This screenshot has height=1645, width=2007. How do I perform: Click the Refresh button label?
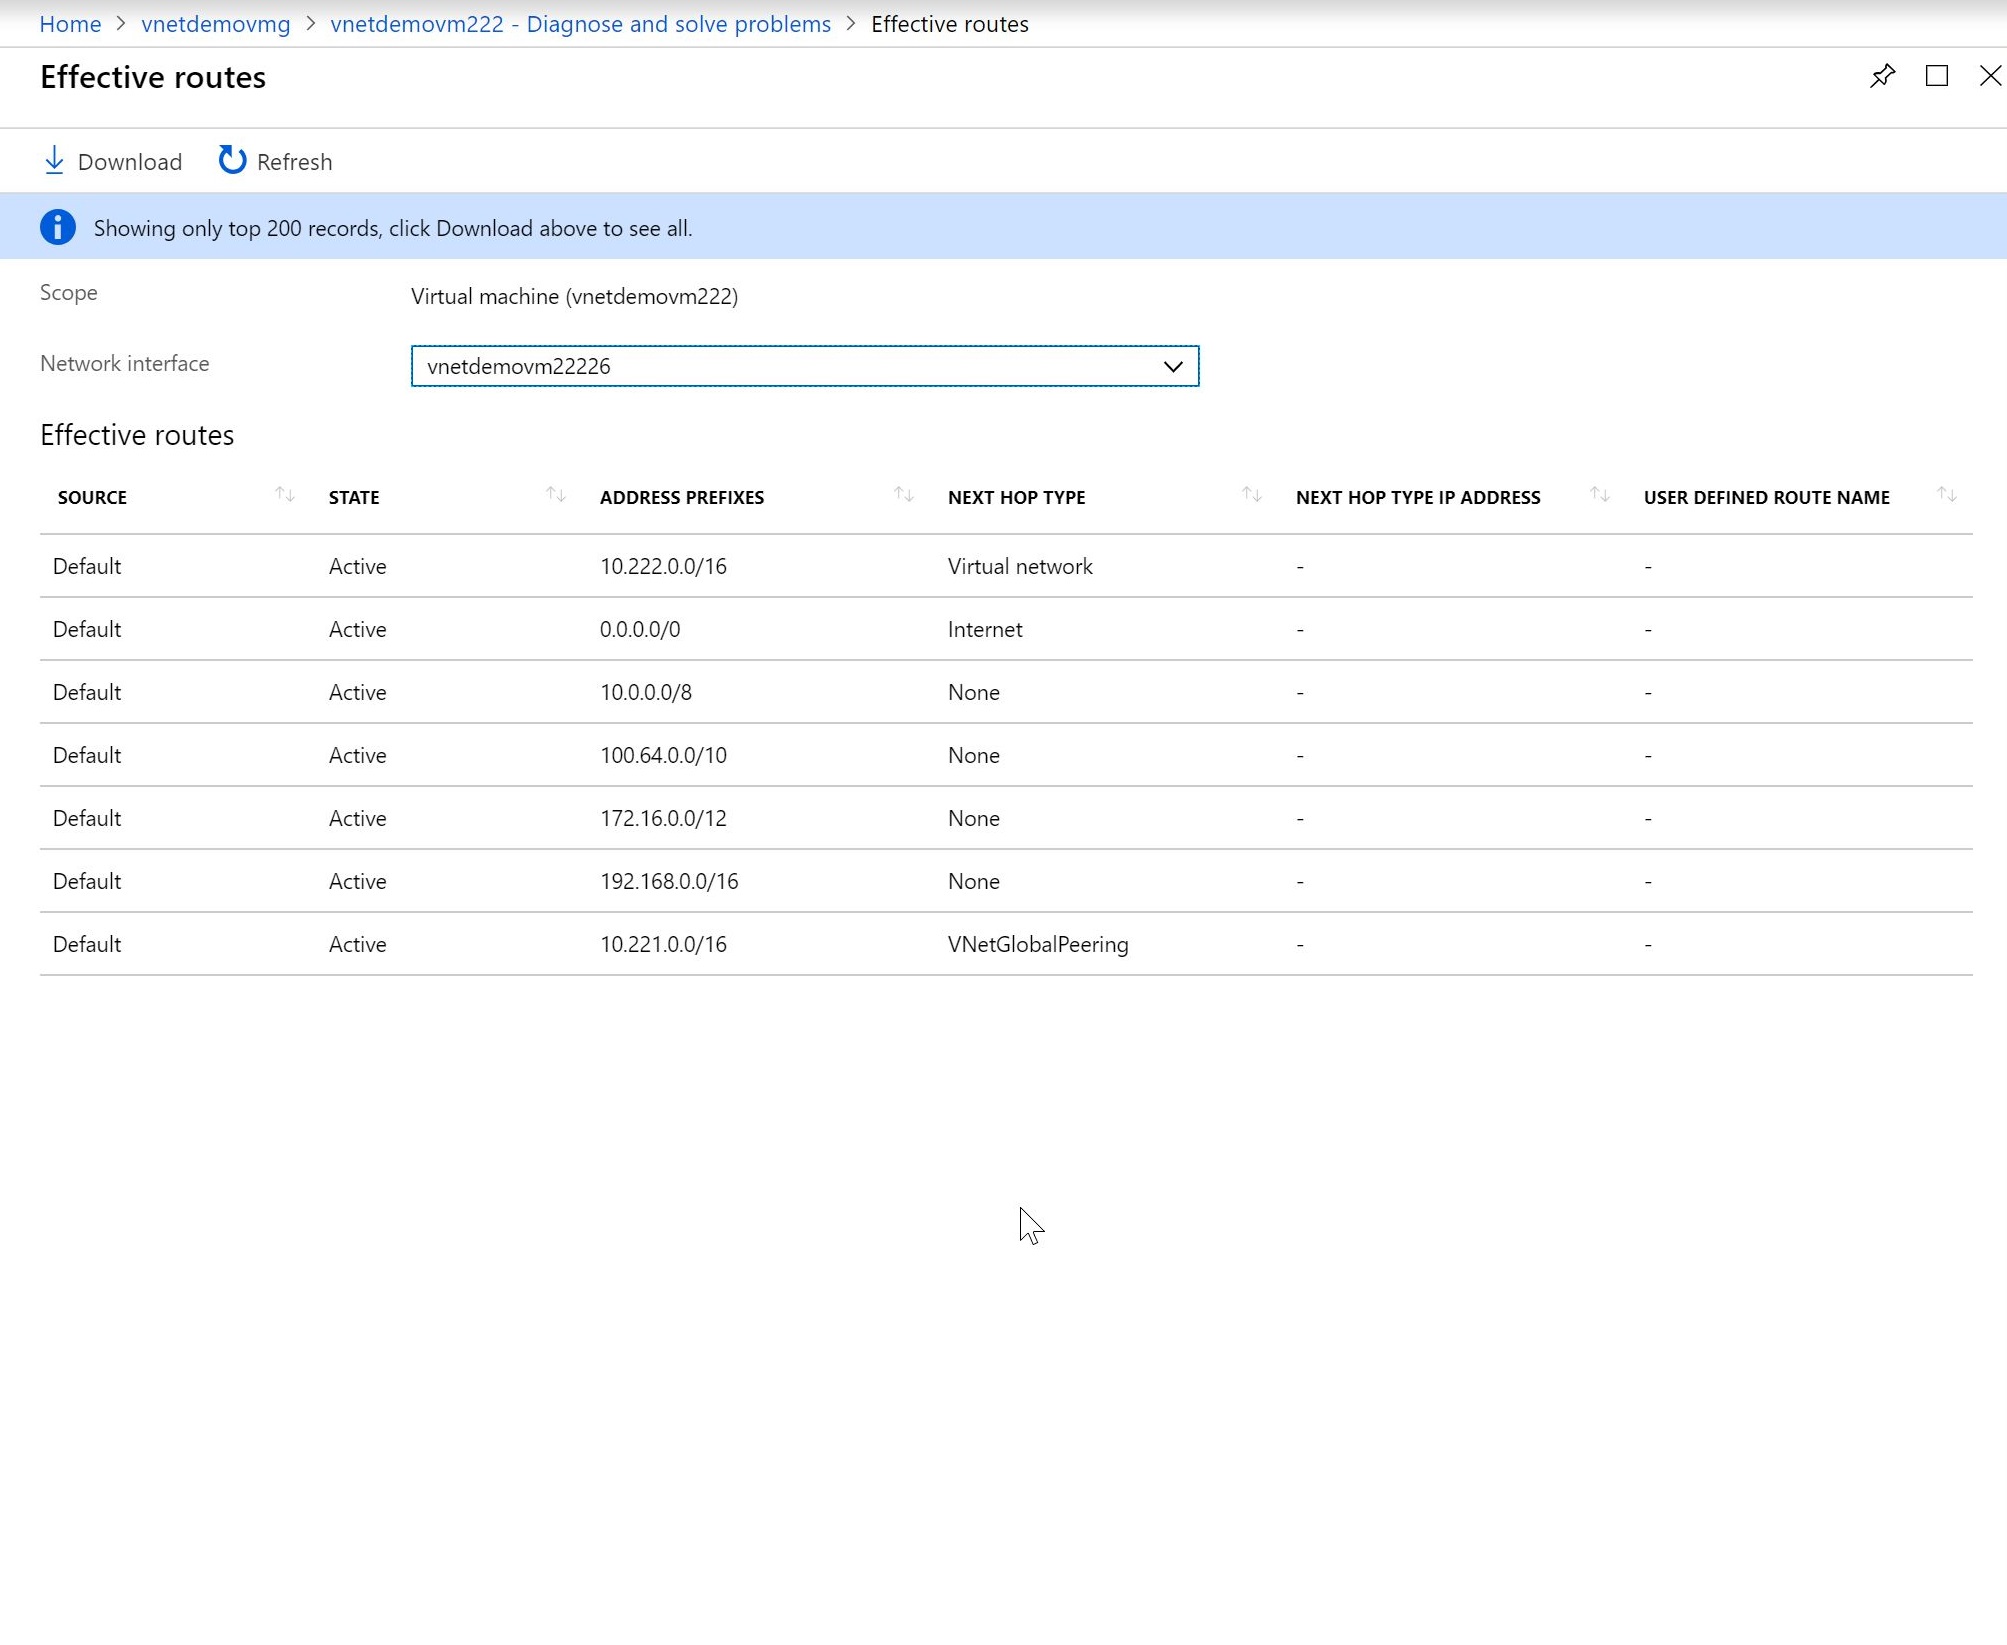point(295,162)
